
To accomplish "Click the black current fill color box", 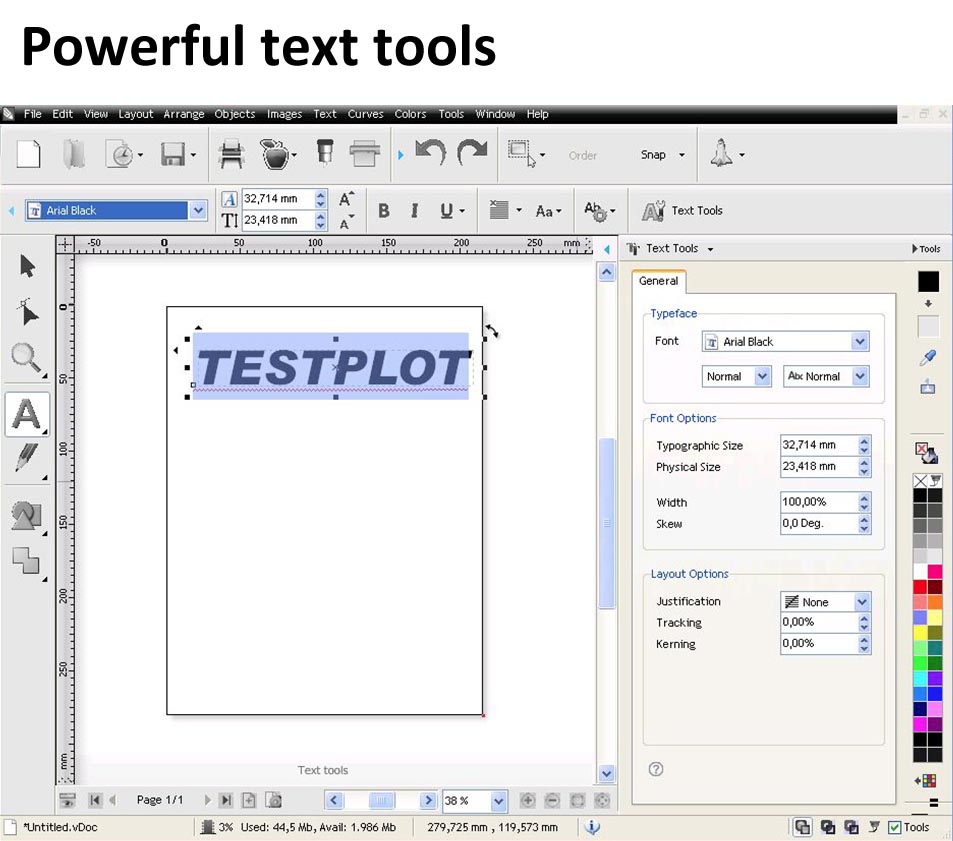I will [x=928, y=281].
